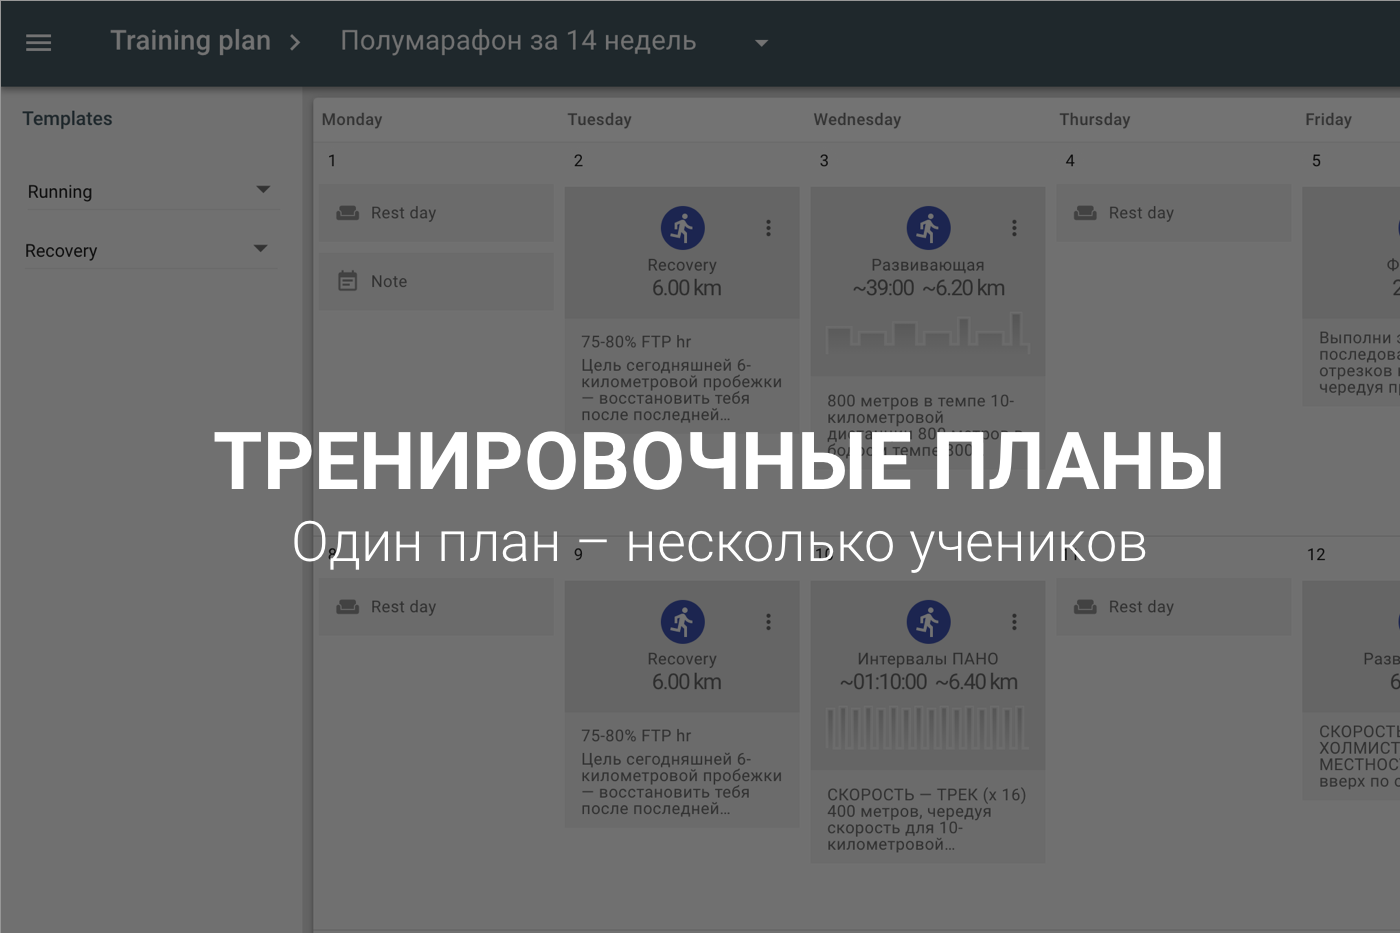Click the Note card on Monday
This screenshot has height=933, width=1400.
tap(435, 281)
